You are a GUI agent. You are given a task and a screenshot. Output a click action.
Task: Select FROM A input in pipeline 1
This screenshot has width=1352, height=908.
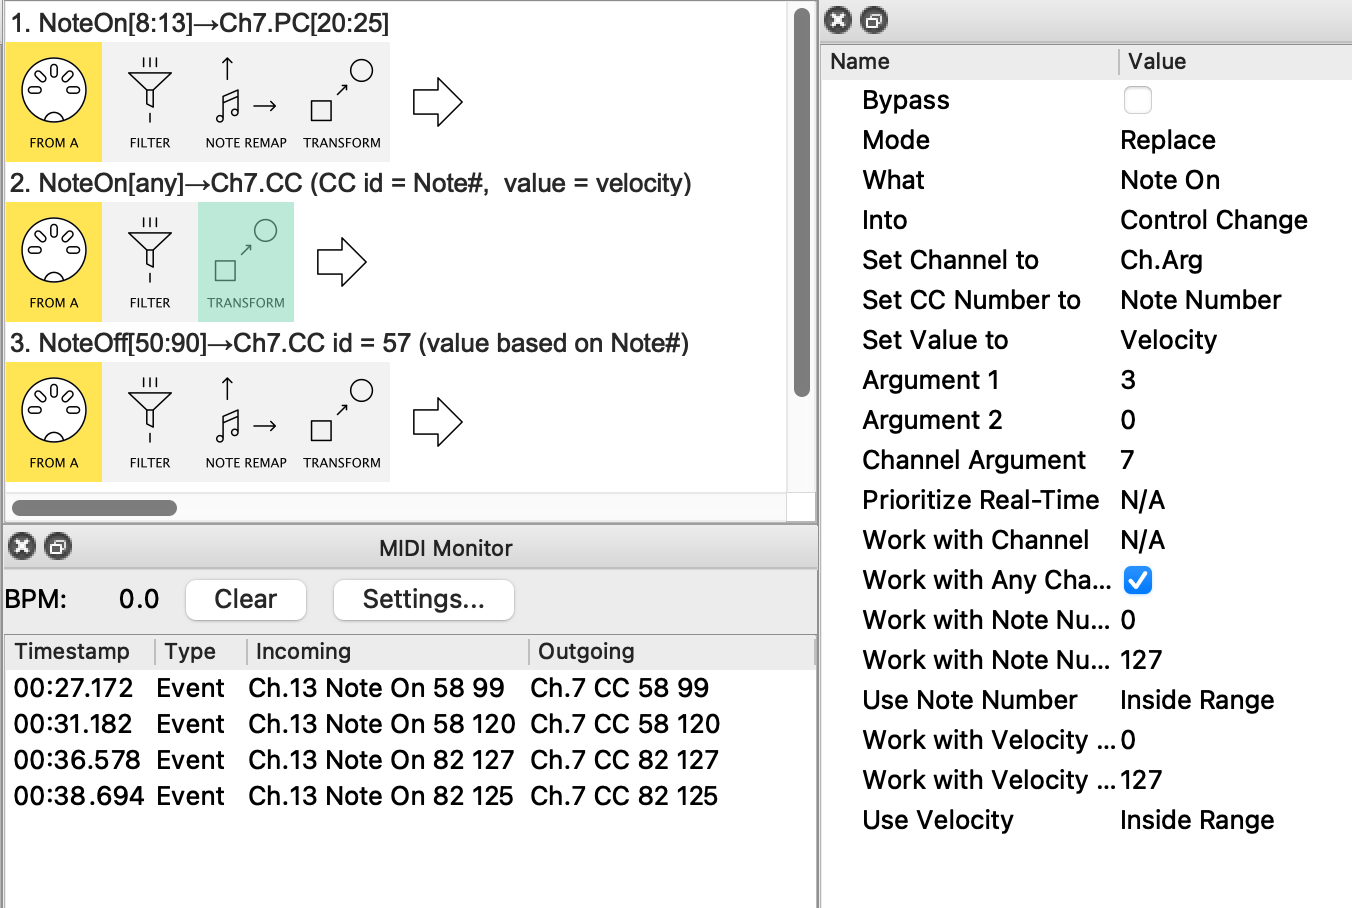pos(54,102)
